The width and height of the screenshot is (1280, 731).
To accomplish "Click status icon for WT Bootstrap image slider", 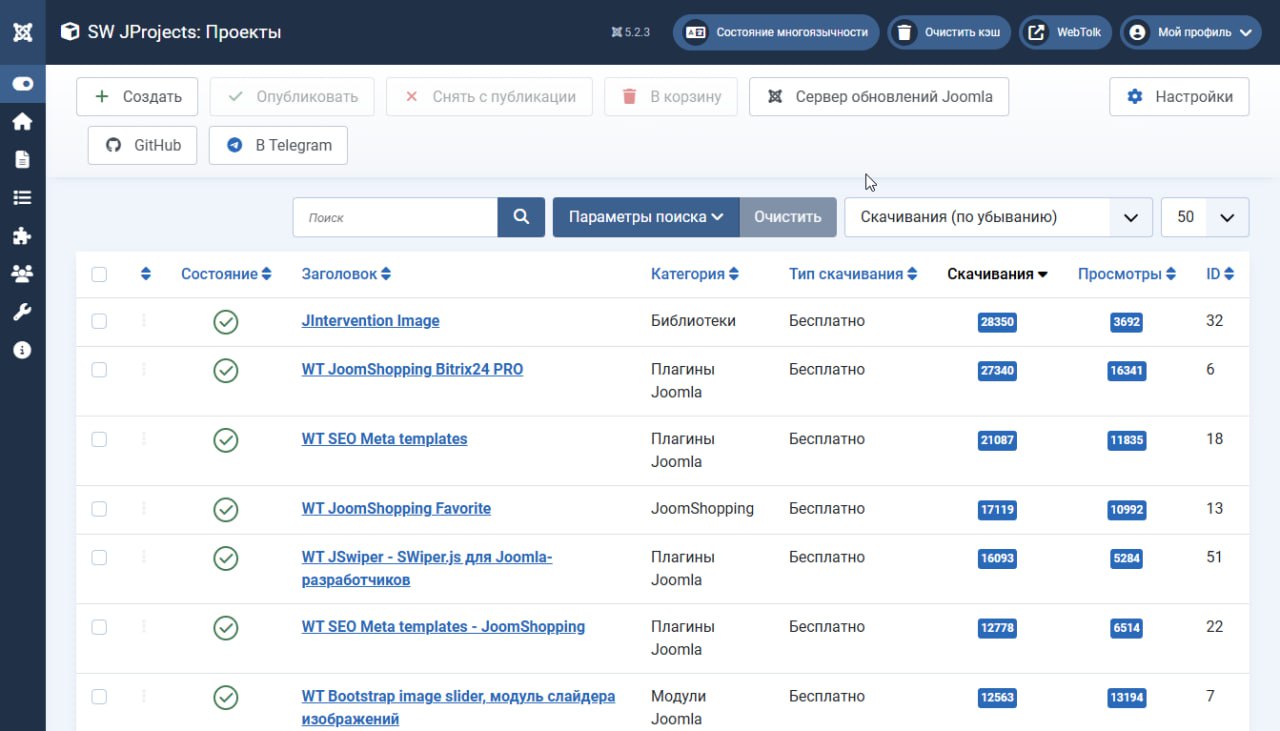I will pyautogui.click(x=226, y=697).
